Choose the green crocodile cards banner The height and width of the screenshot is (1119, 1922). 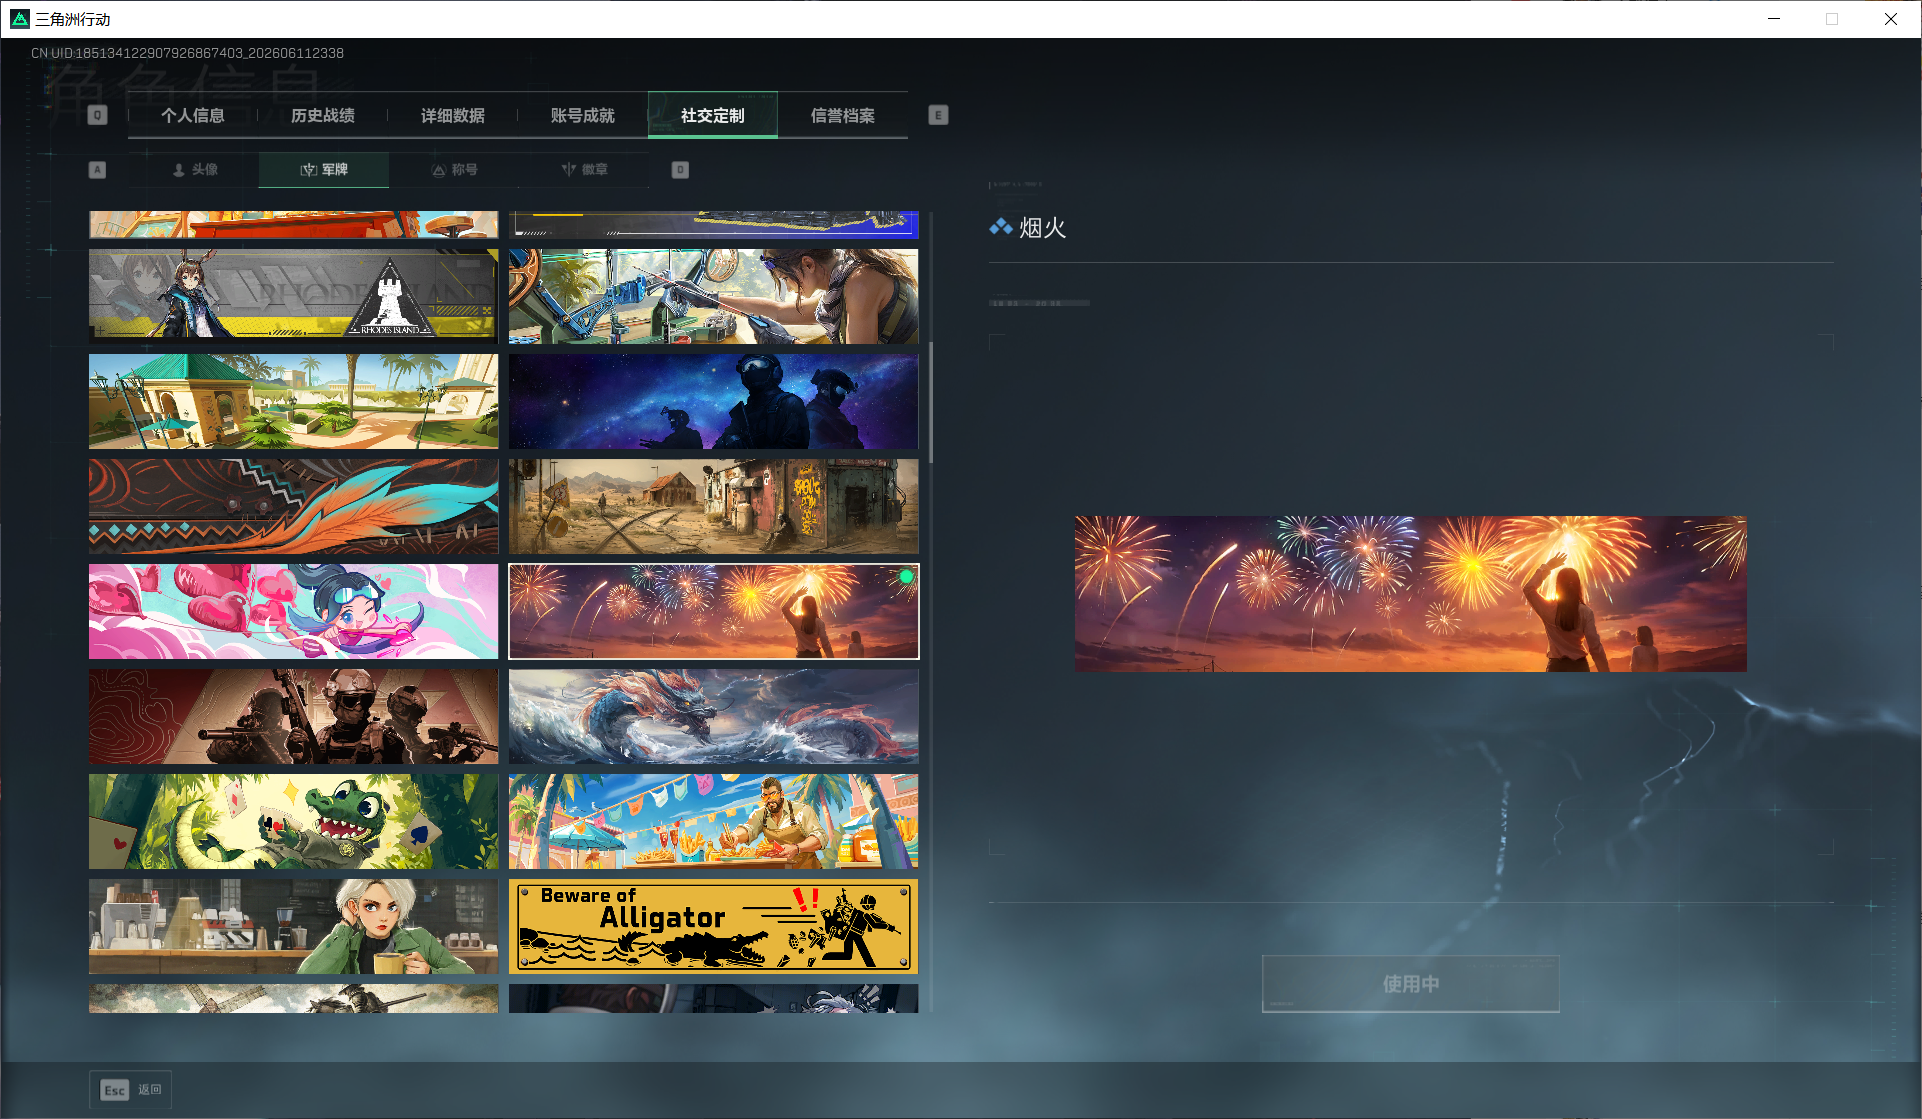[293, 821]
